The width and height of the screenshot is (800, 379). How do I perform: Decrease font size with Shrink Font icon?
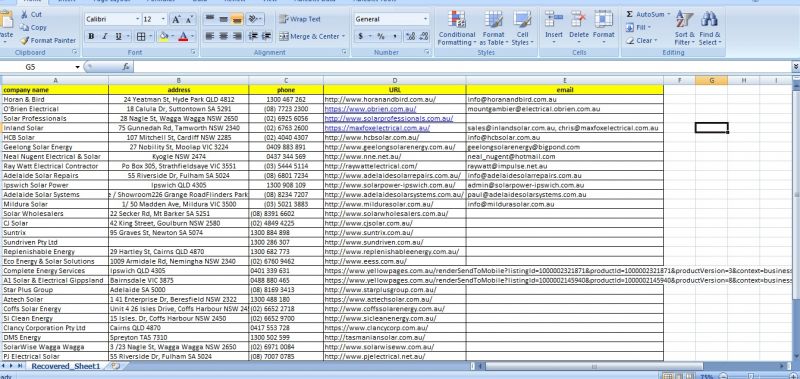pyautogui.click(x=189, y=19)
